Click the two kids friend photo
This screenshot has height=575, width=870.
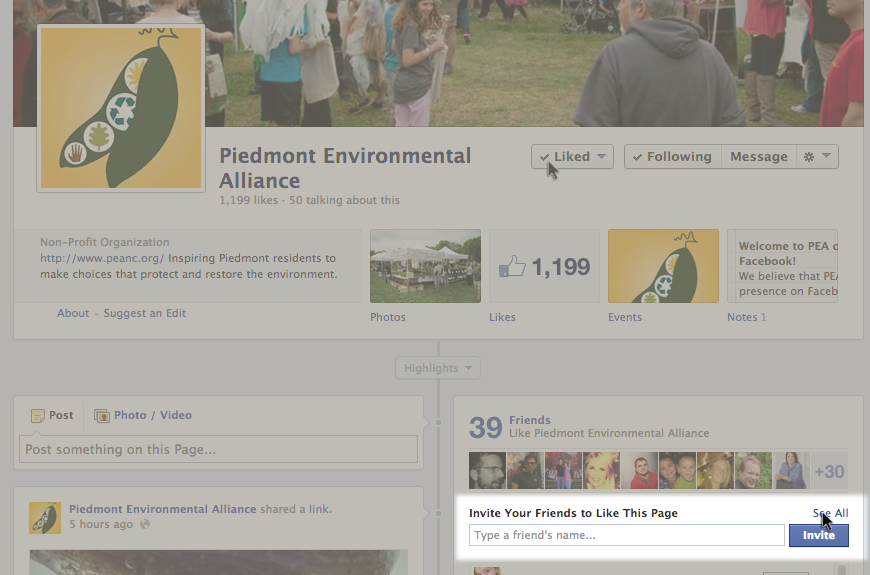point(677,471)
